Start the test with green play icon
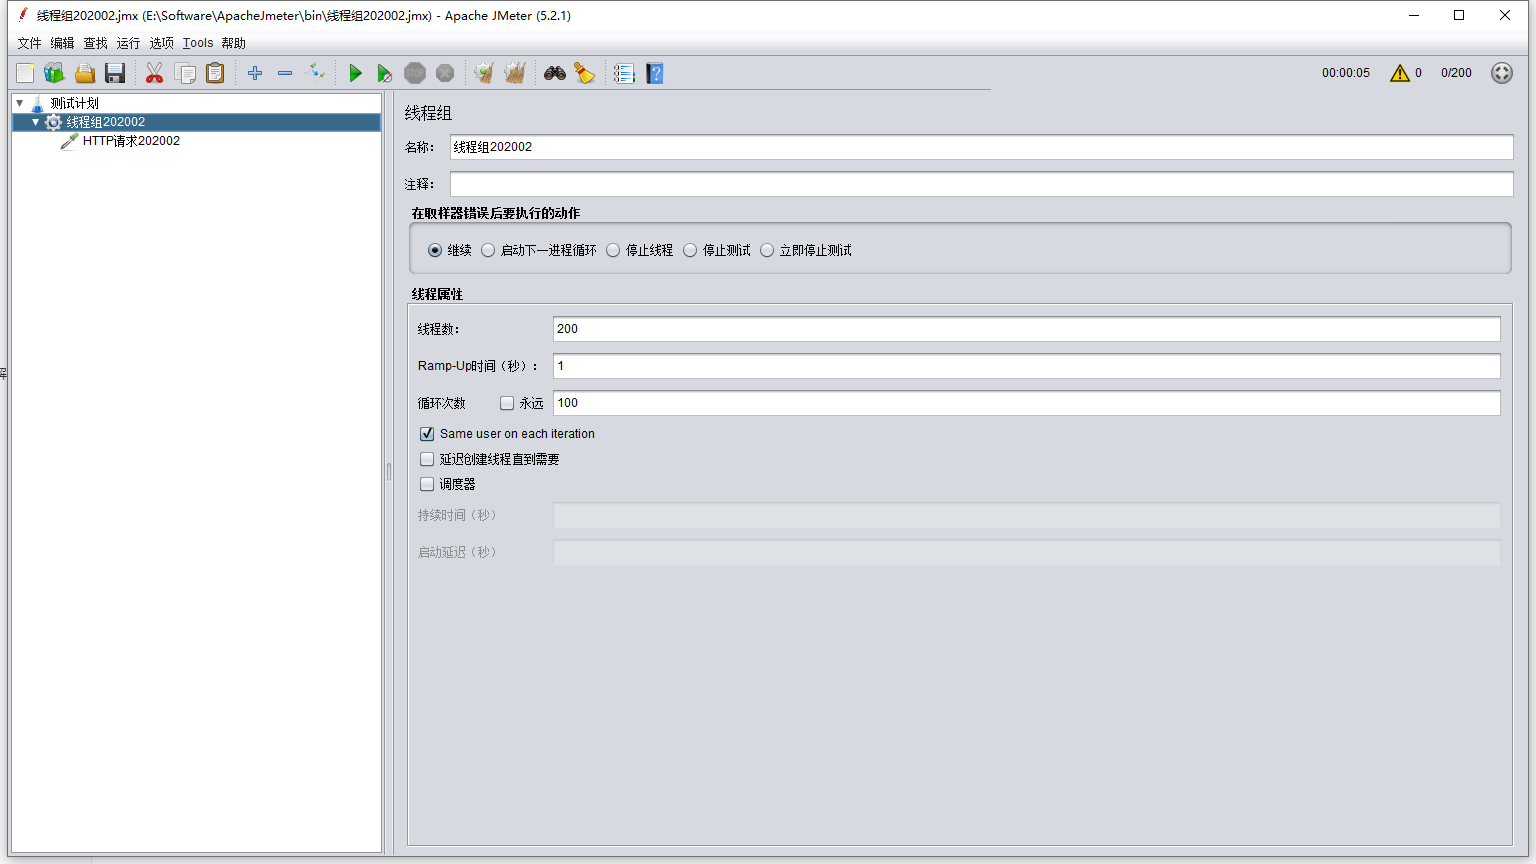Image resolution: width=1536 pixels, height=864 pixels. click(x=355, y=73)
